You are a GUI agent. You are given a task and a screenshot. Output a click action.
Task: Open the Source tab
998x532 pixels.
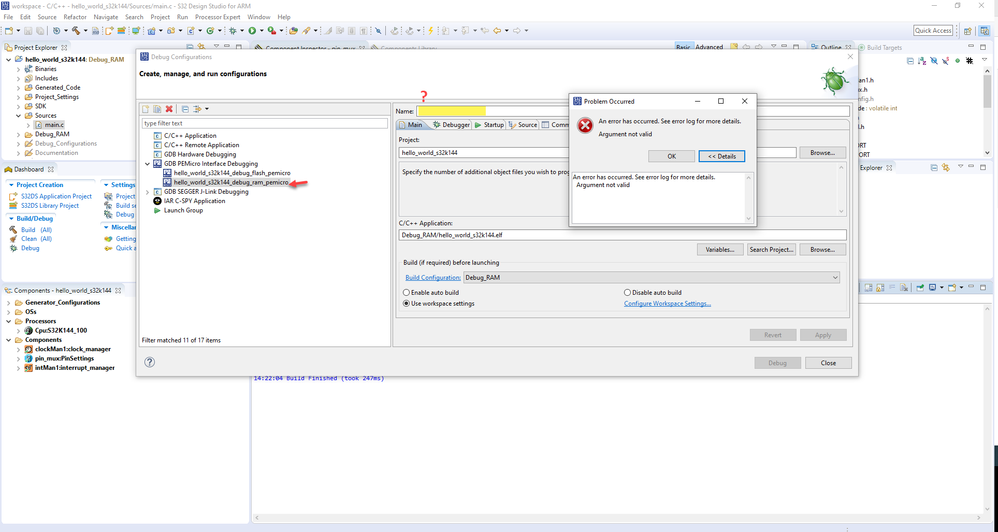523,125
